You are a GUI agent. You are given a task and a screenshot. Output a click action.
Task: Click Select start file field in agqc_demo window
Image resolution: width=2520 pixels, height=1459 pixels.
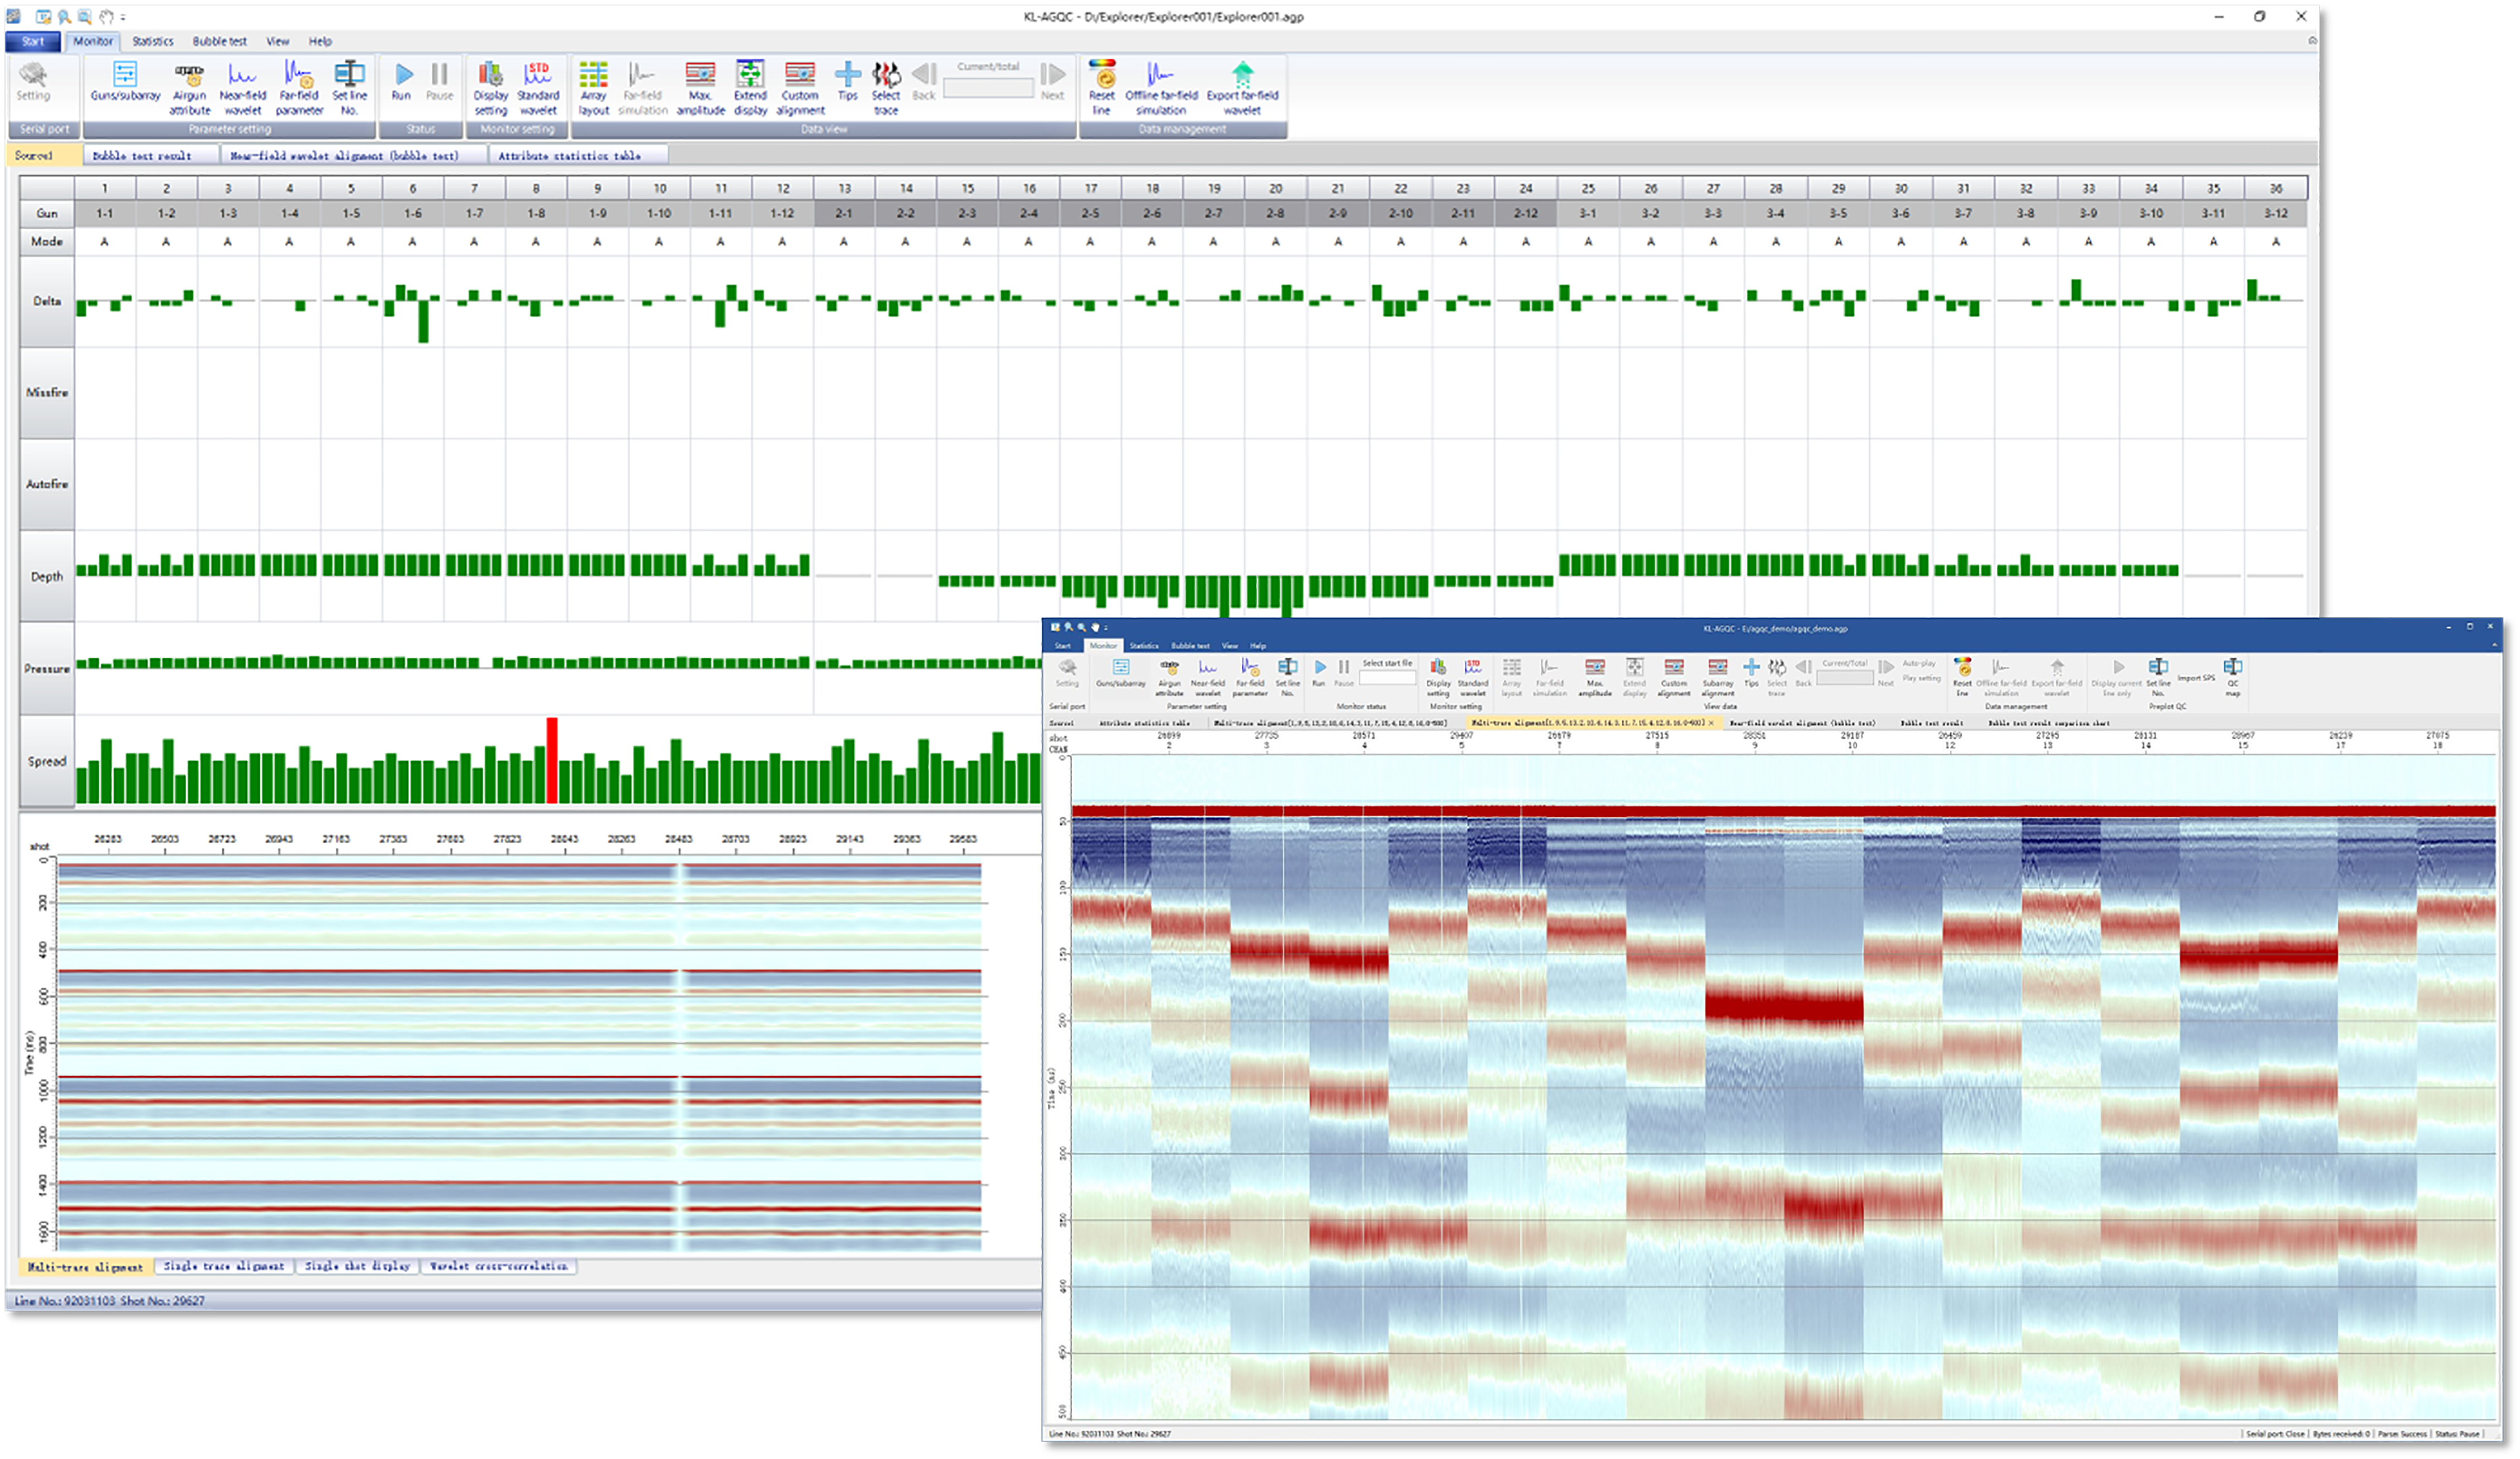(1387, 678)
